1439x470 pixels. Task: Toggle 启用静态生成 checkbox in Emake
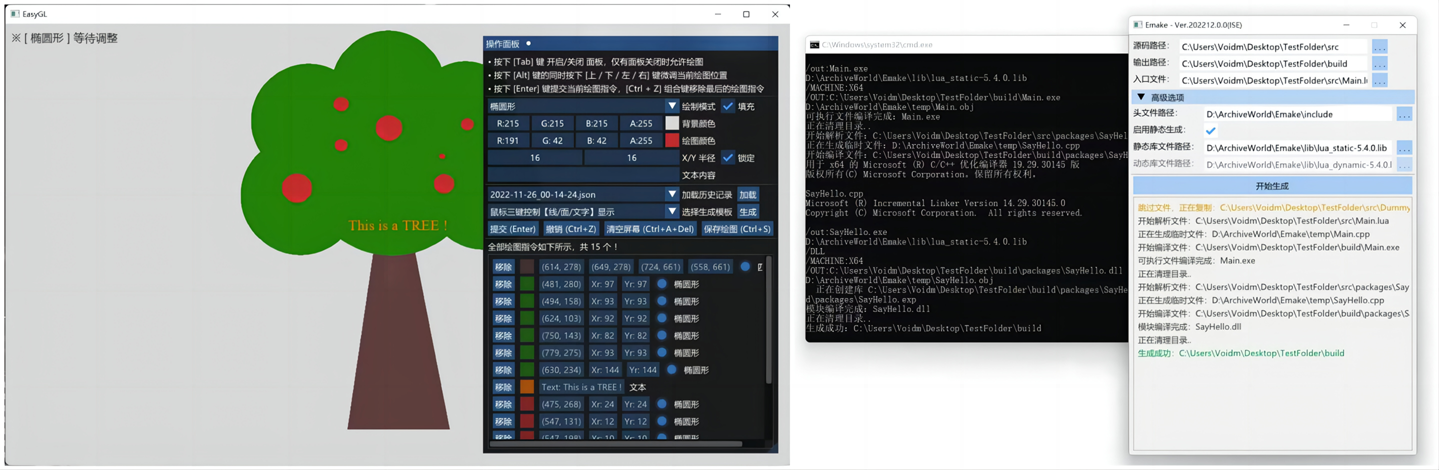click(x=1211, y=130)
